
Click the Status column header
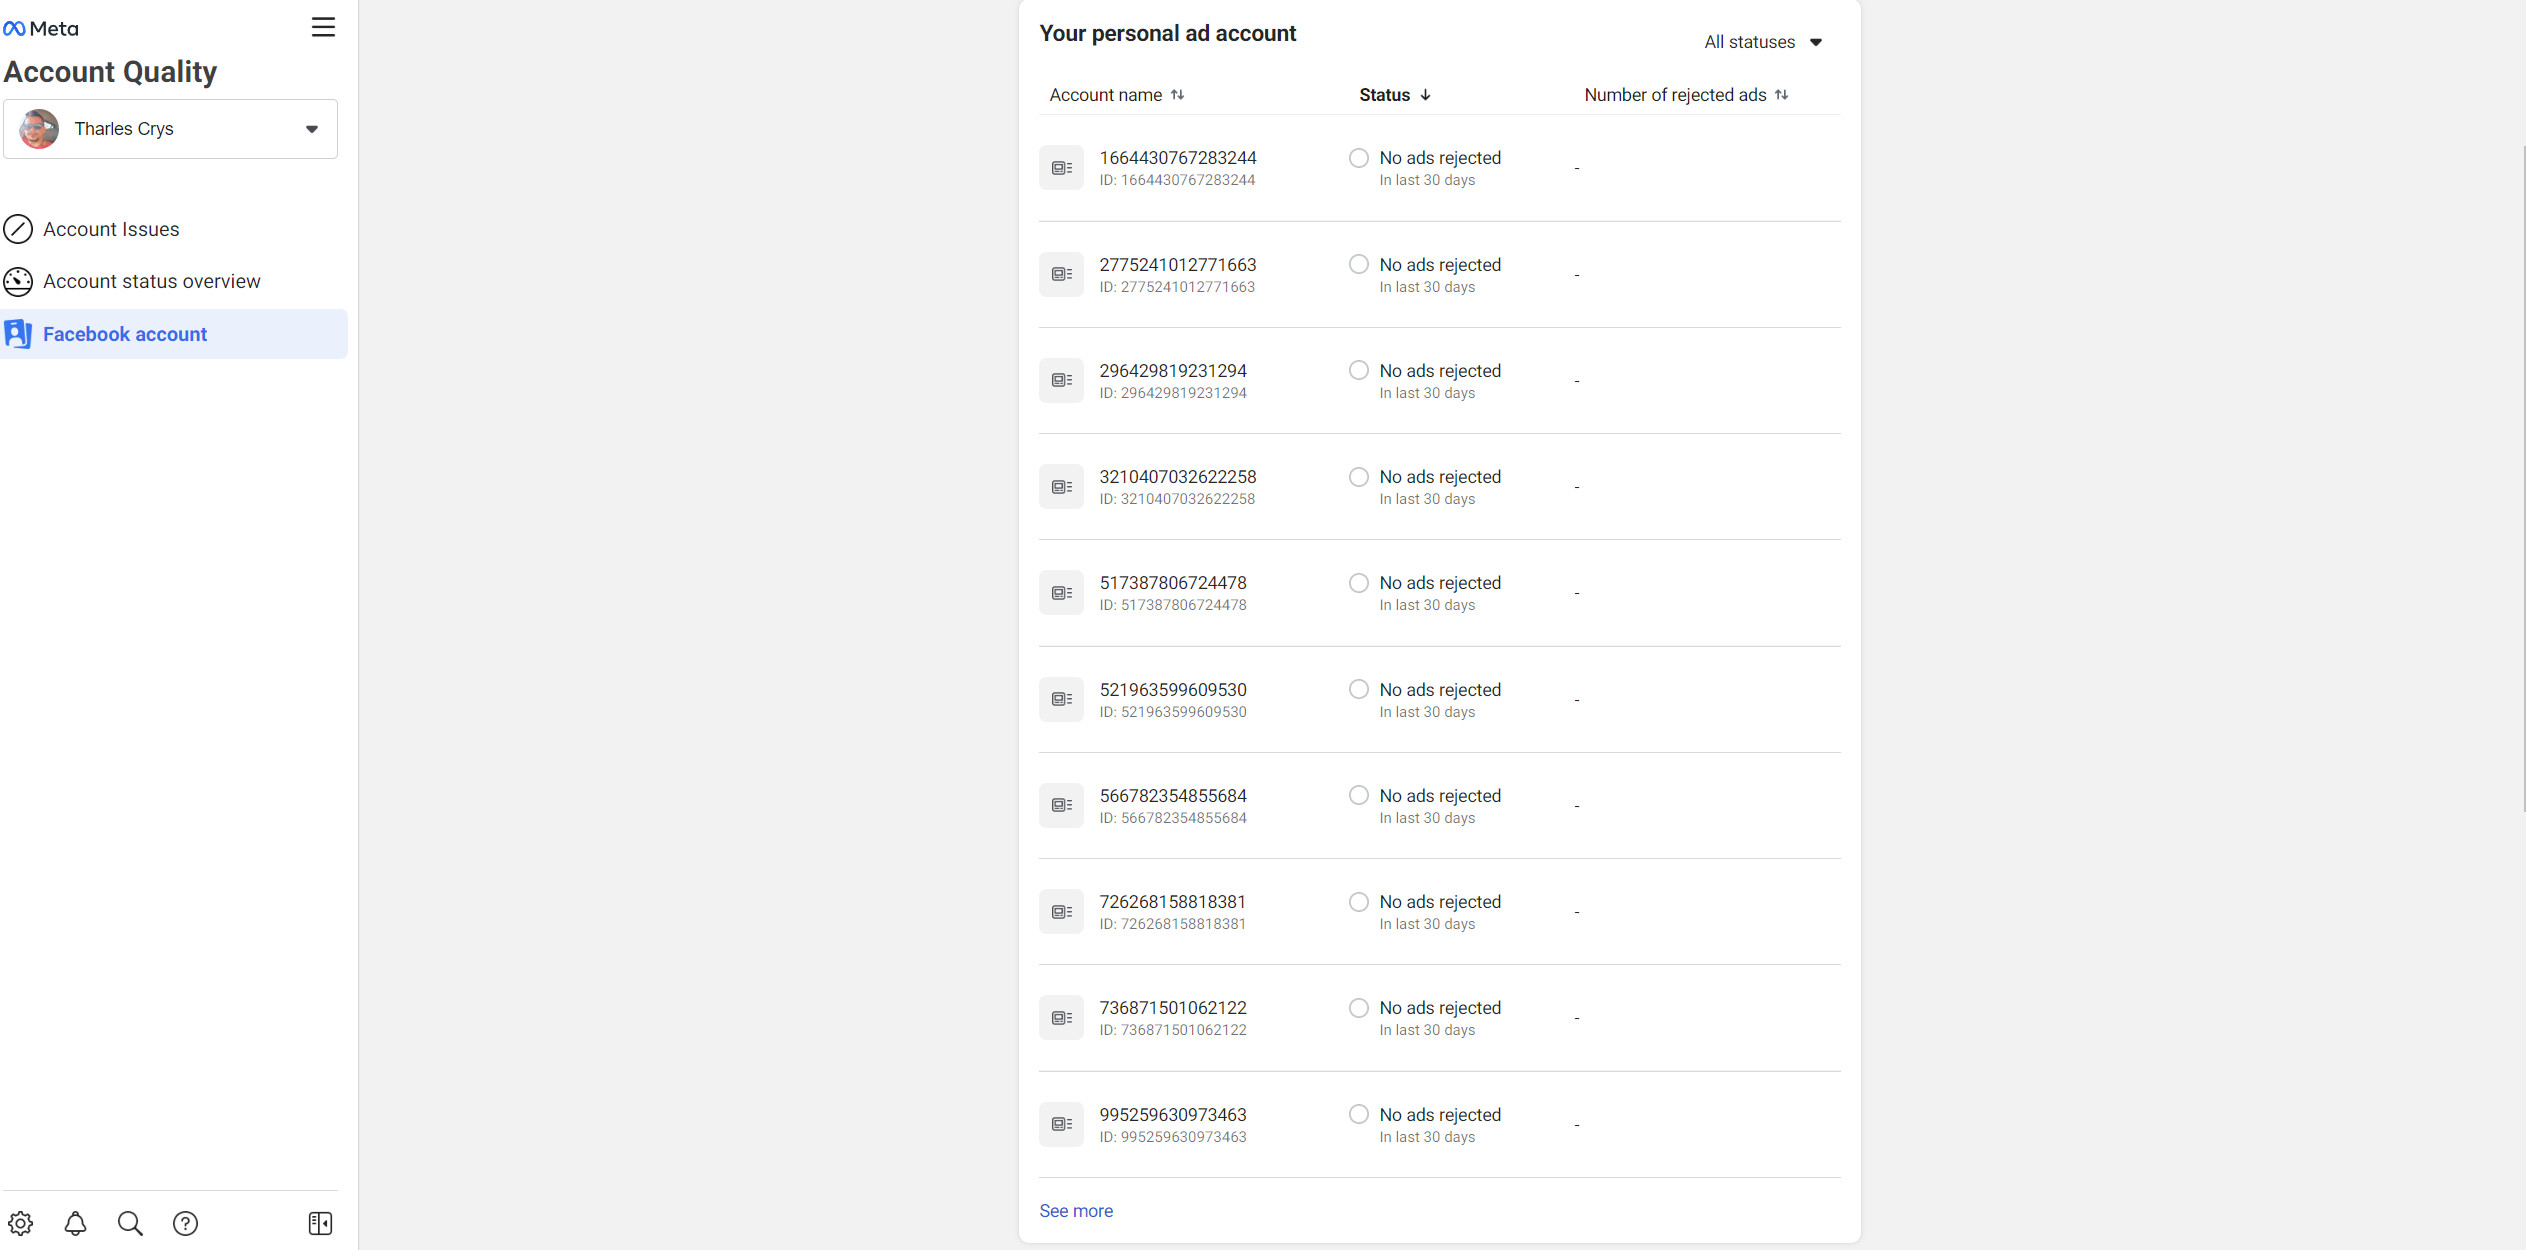click(x=1385, y=95)
